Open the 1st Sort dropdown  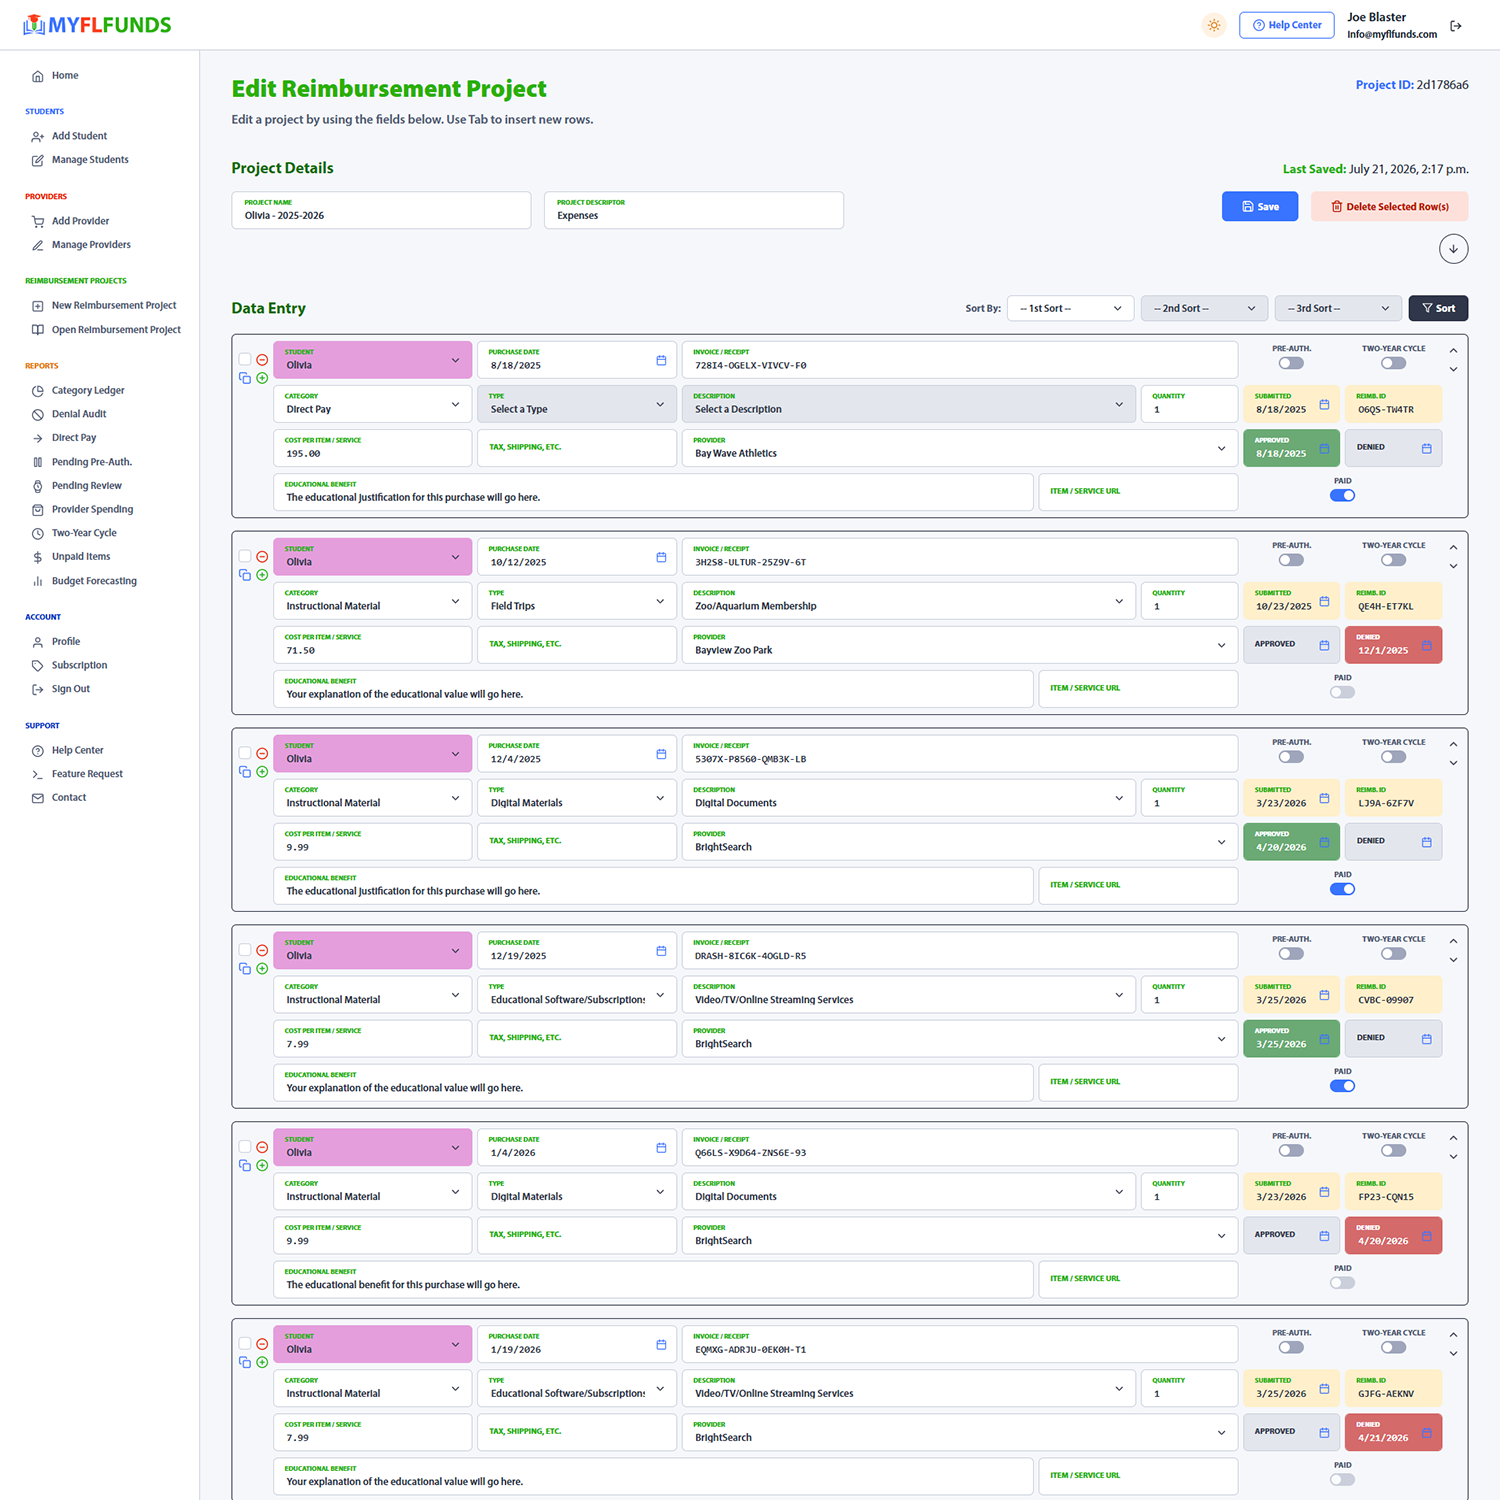click(x=1071, y=308)
